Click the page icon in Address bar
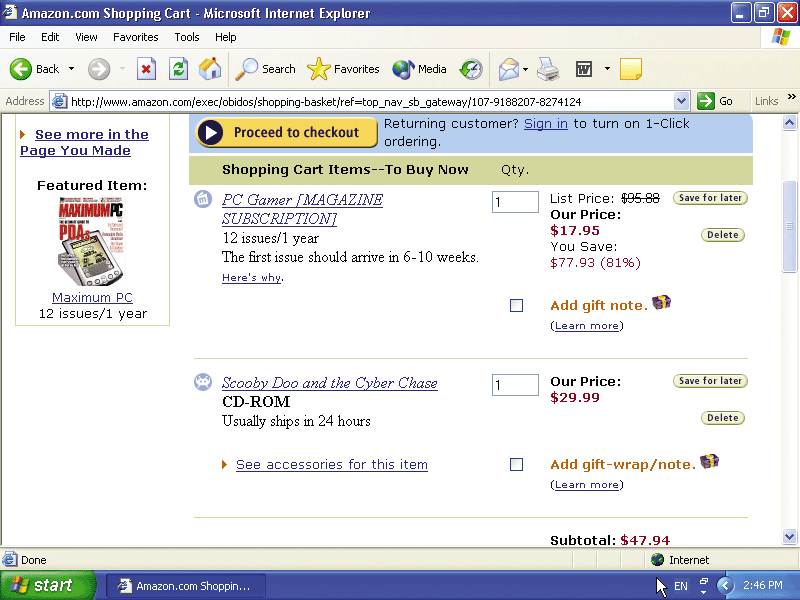Image resolution: width=800 pixels, height=600 pixels. [60, 101]
